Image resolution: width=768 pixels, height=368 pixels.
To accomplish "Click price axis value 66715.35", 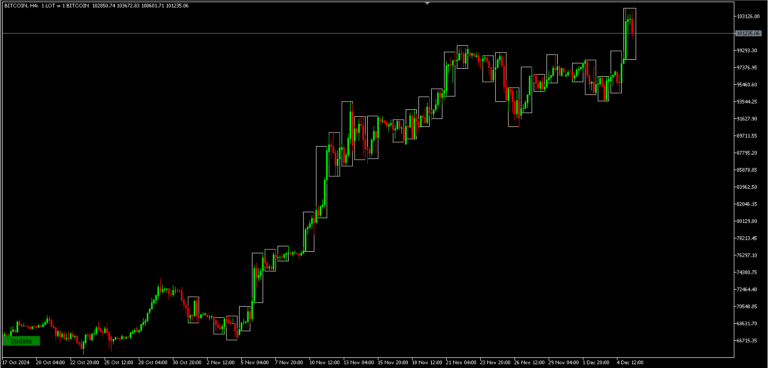I will click(747, 341).
